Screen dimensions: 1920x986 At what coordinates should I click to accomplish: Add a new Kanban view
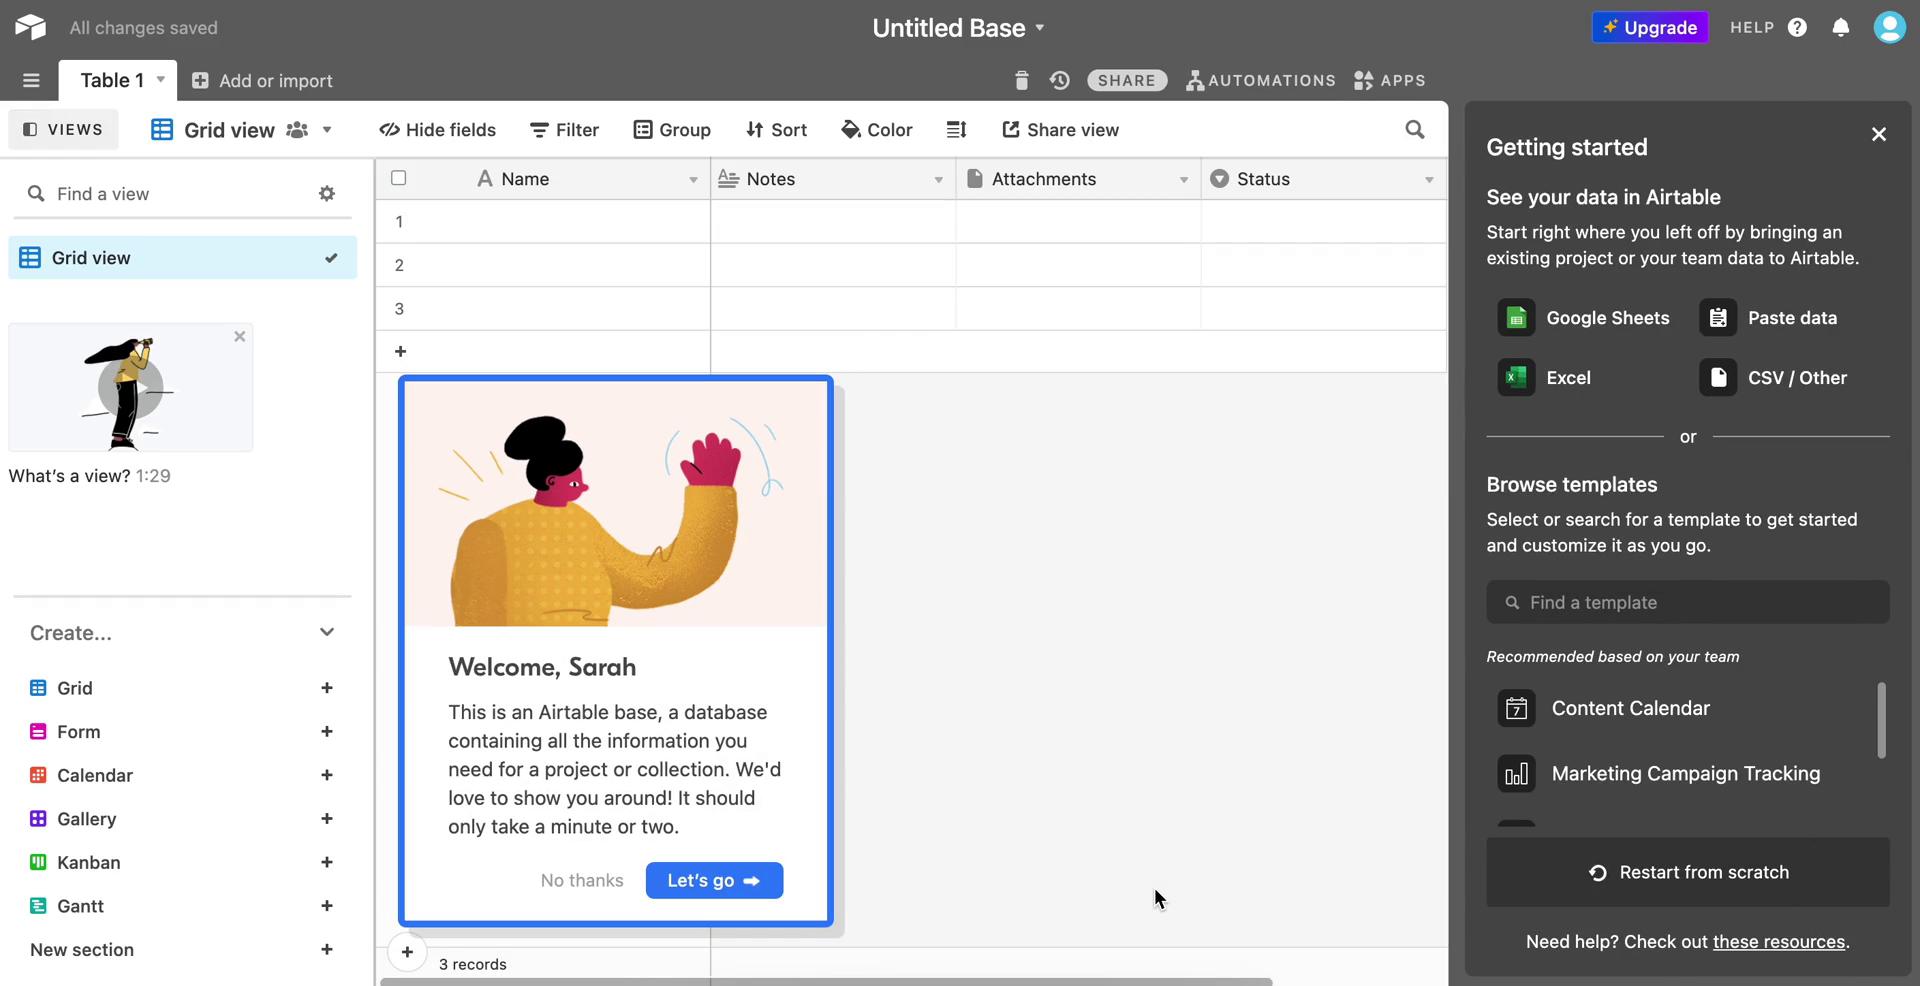click(326, 862)
